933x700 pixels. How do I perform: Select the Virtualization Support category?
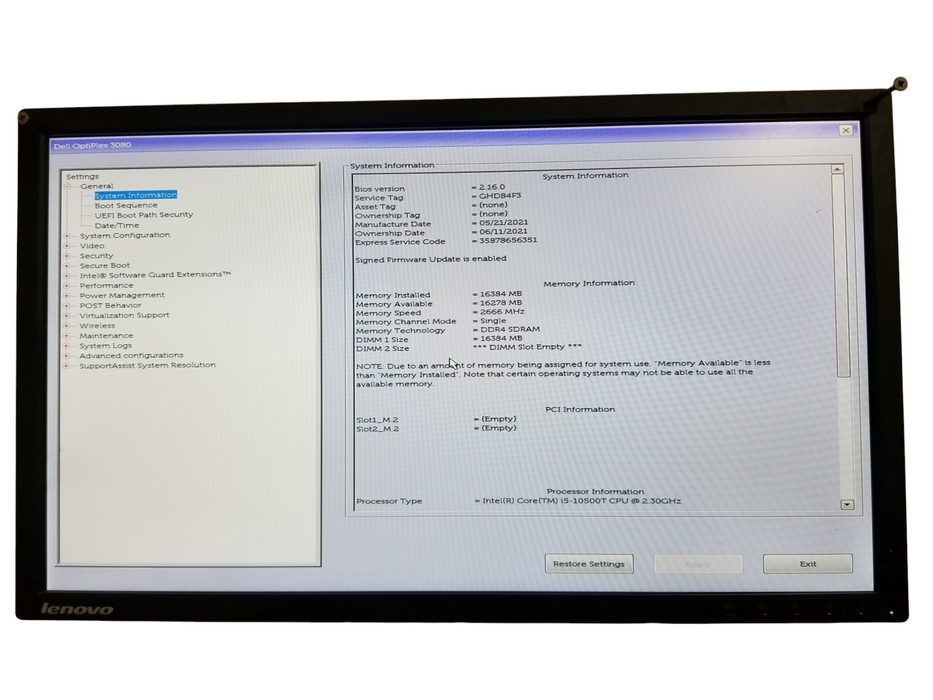(124, 315)
